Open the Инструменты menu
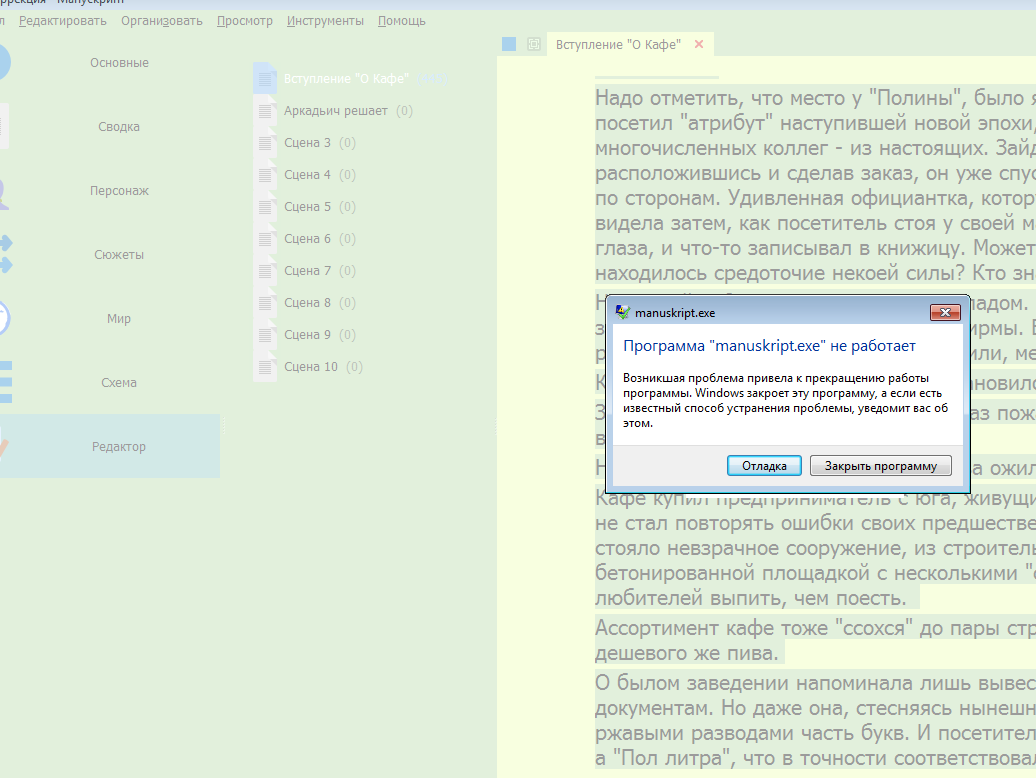Screen dimensions: 1036x778 pyautogui.click(x=325, y=21)
